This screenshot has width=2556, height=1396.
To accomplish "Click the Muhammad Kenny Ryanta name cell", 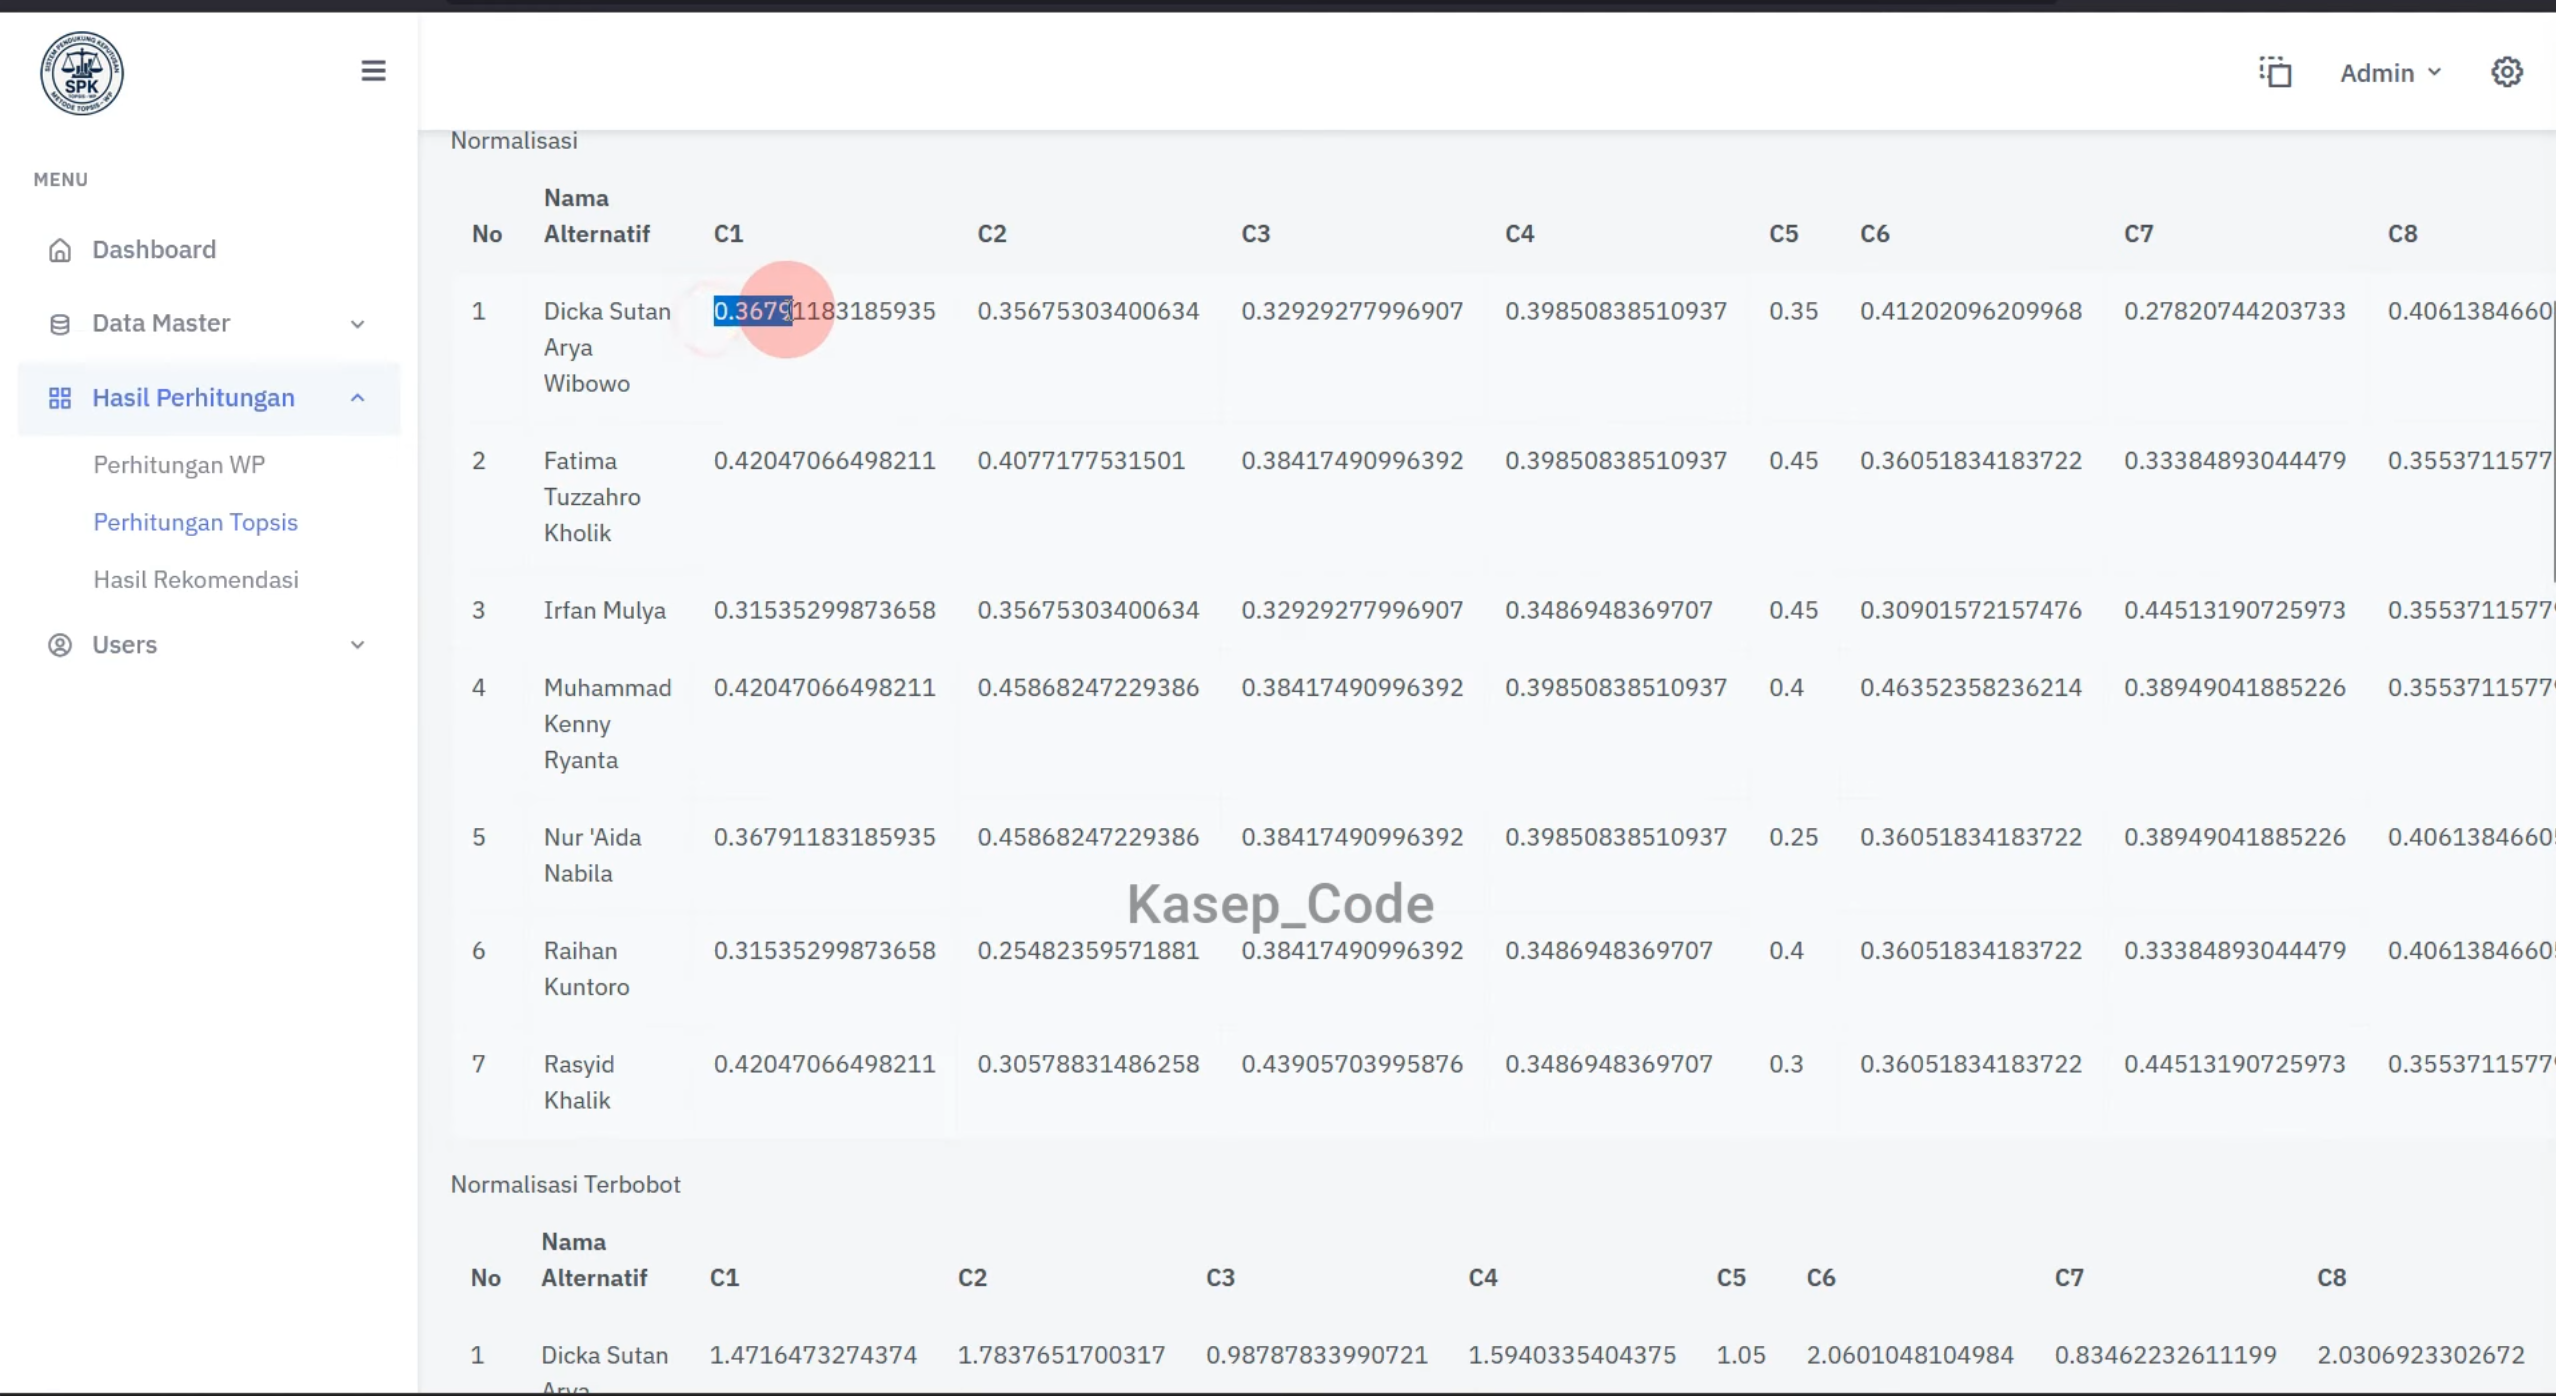I will click(607, 724).
